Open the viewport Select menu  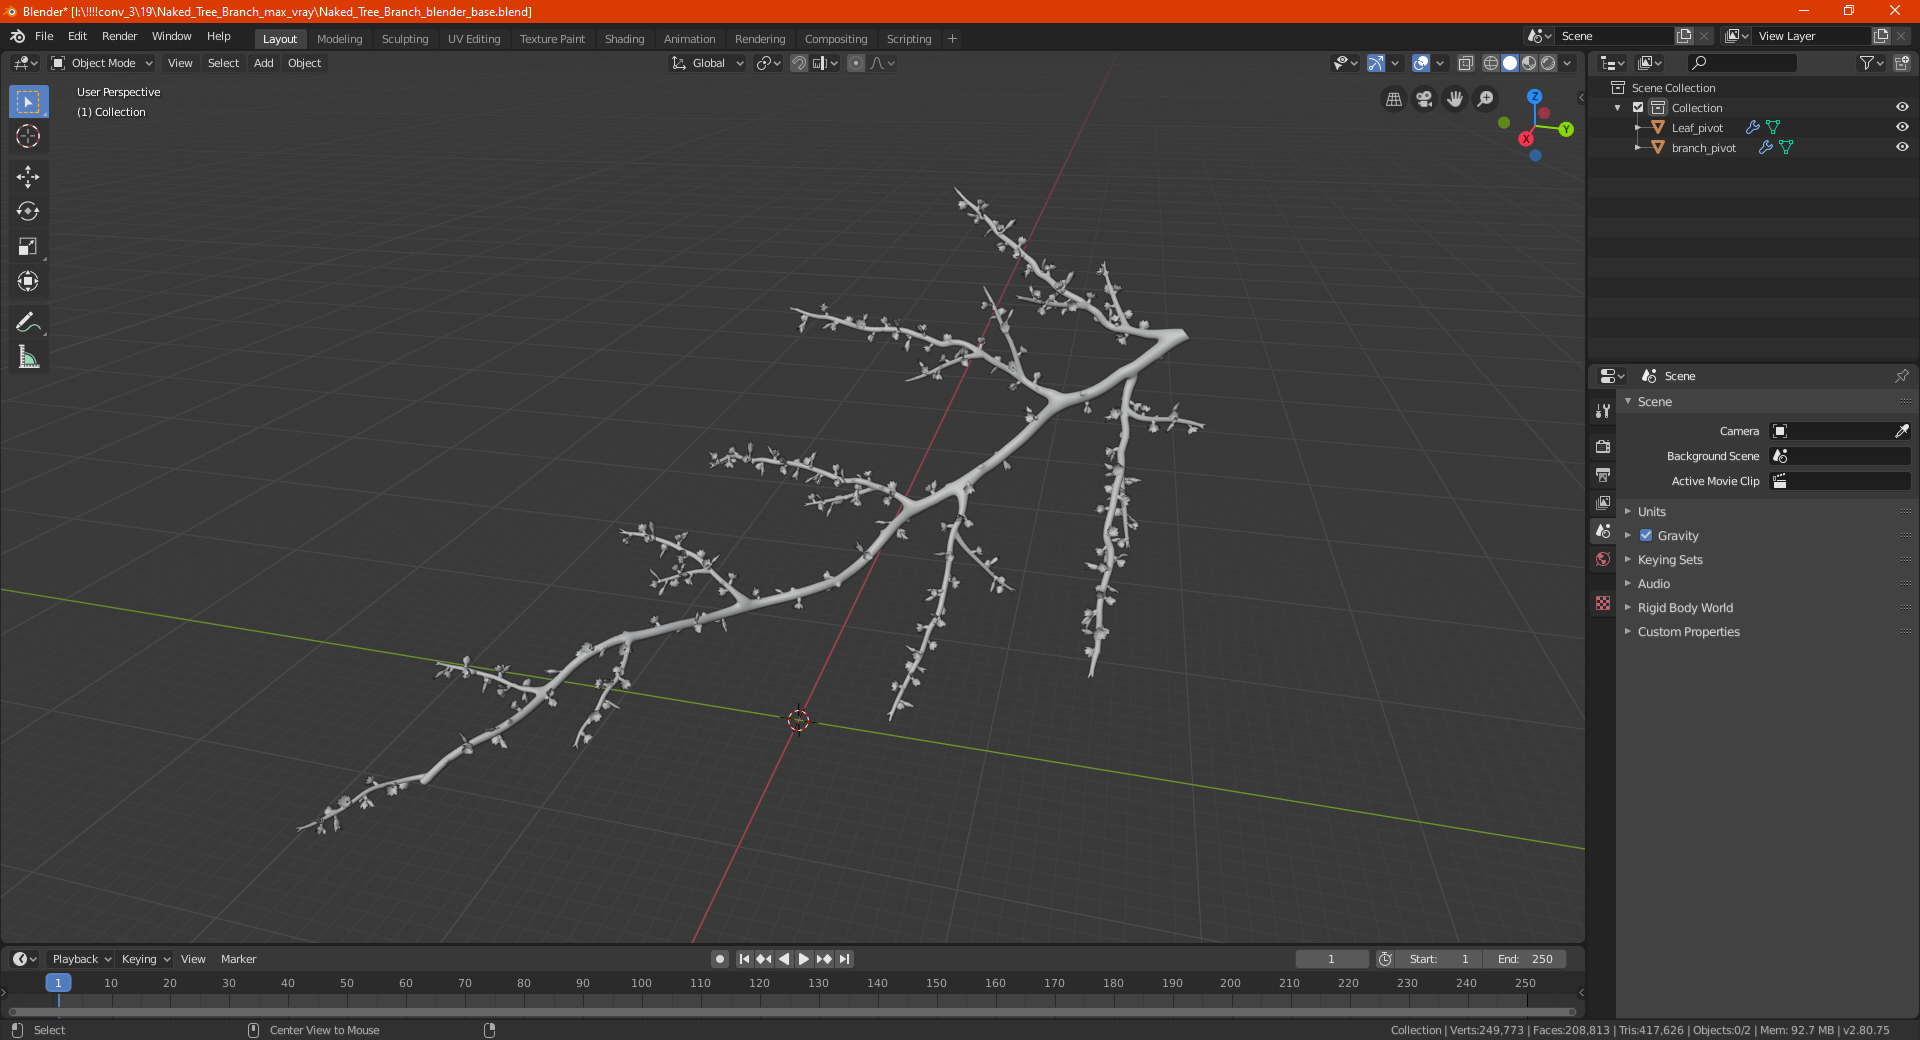point(223,63)
